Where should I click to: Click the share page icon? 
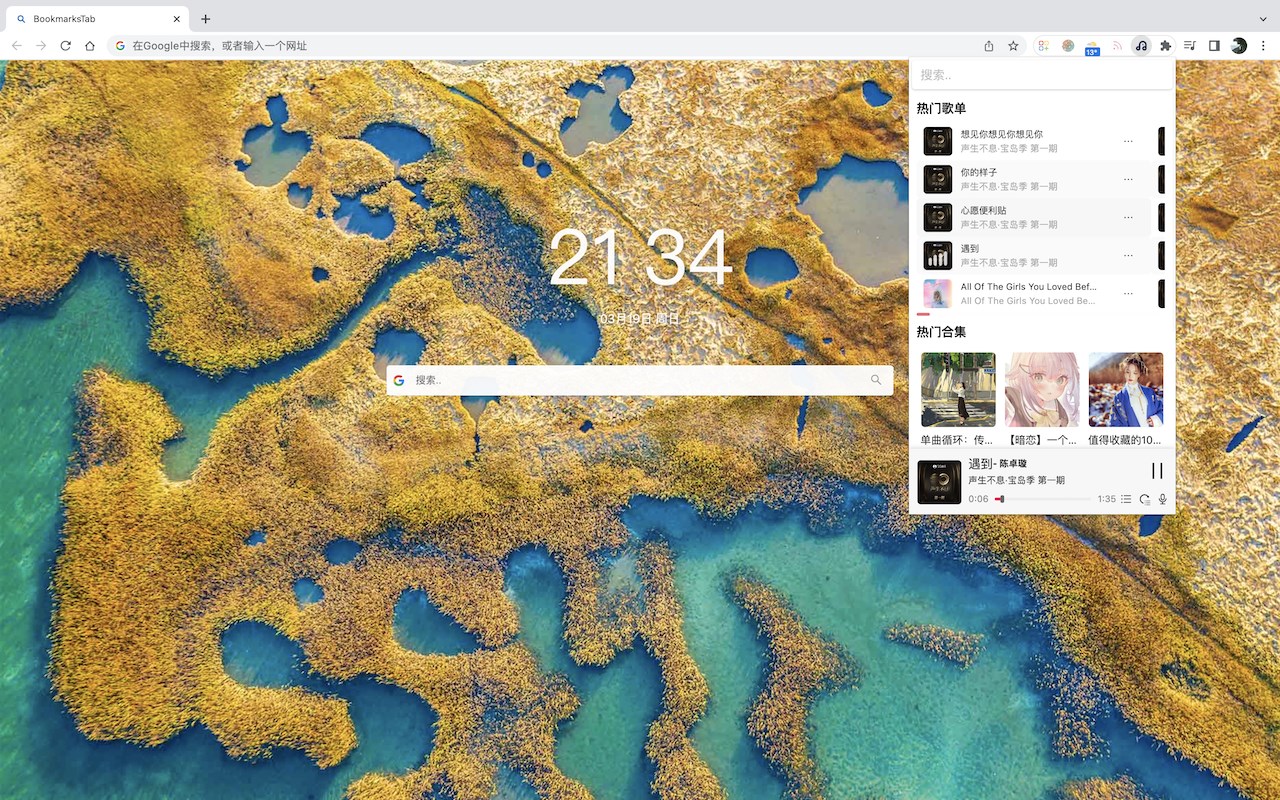pos(989,46)
